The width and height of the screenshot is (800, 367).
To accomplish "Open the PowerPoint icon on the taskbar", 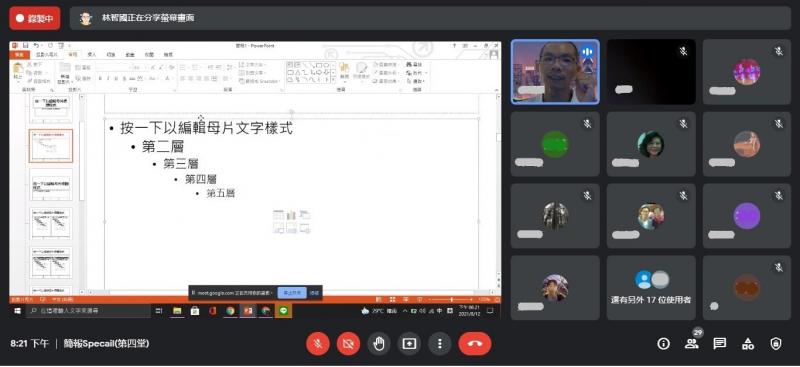I will (248, 310).
